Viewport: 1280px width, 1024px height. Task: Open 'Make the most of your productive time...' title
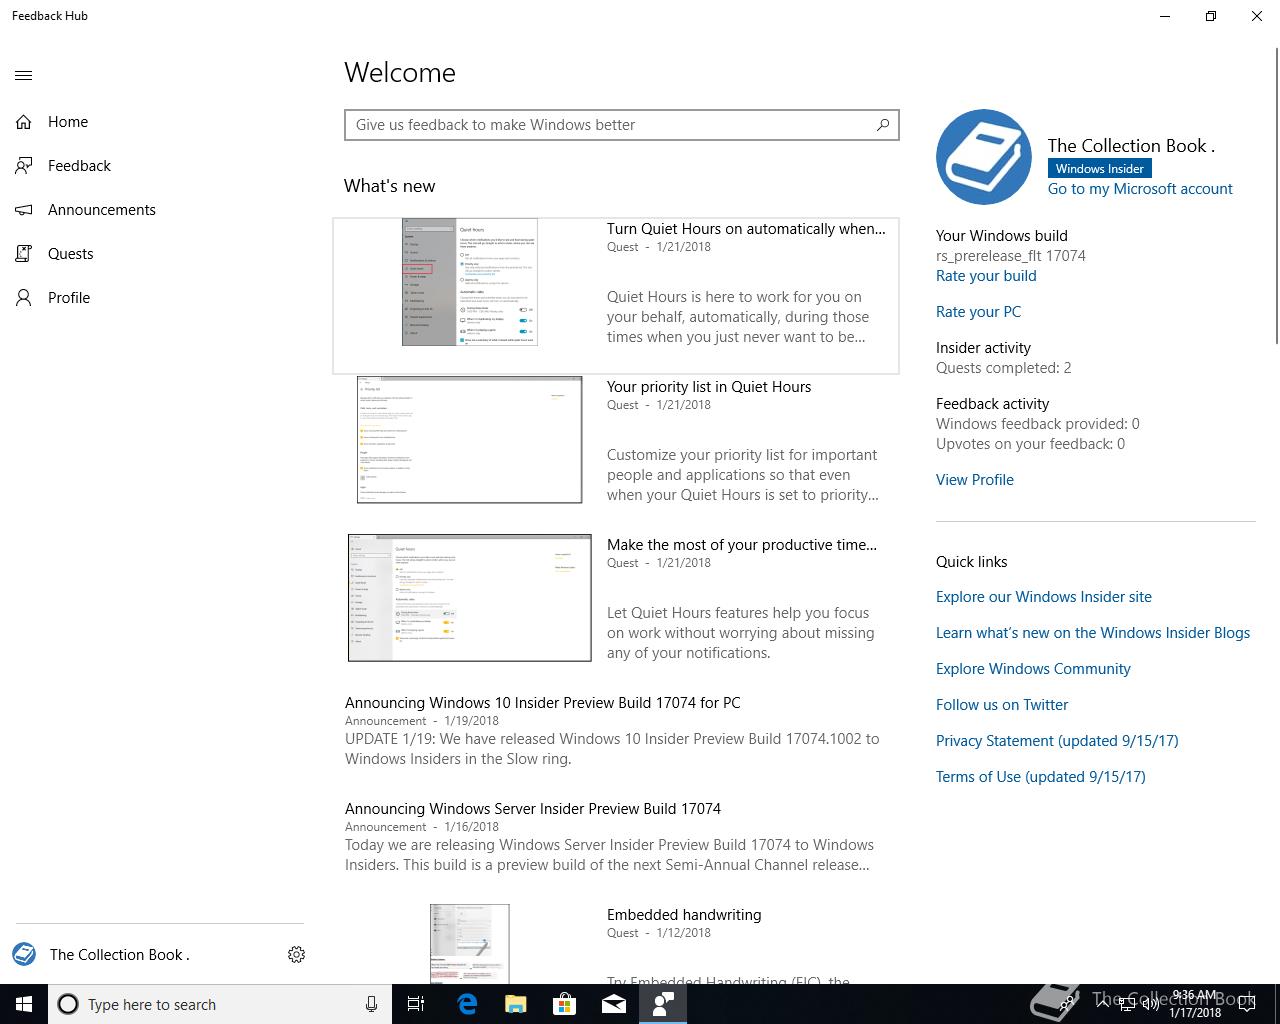point(742,545)
